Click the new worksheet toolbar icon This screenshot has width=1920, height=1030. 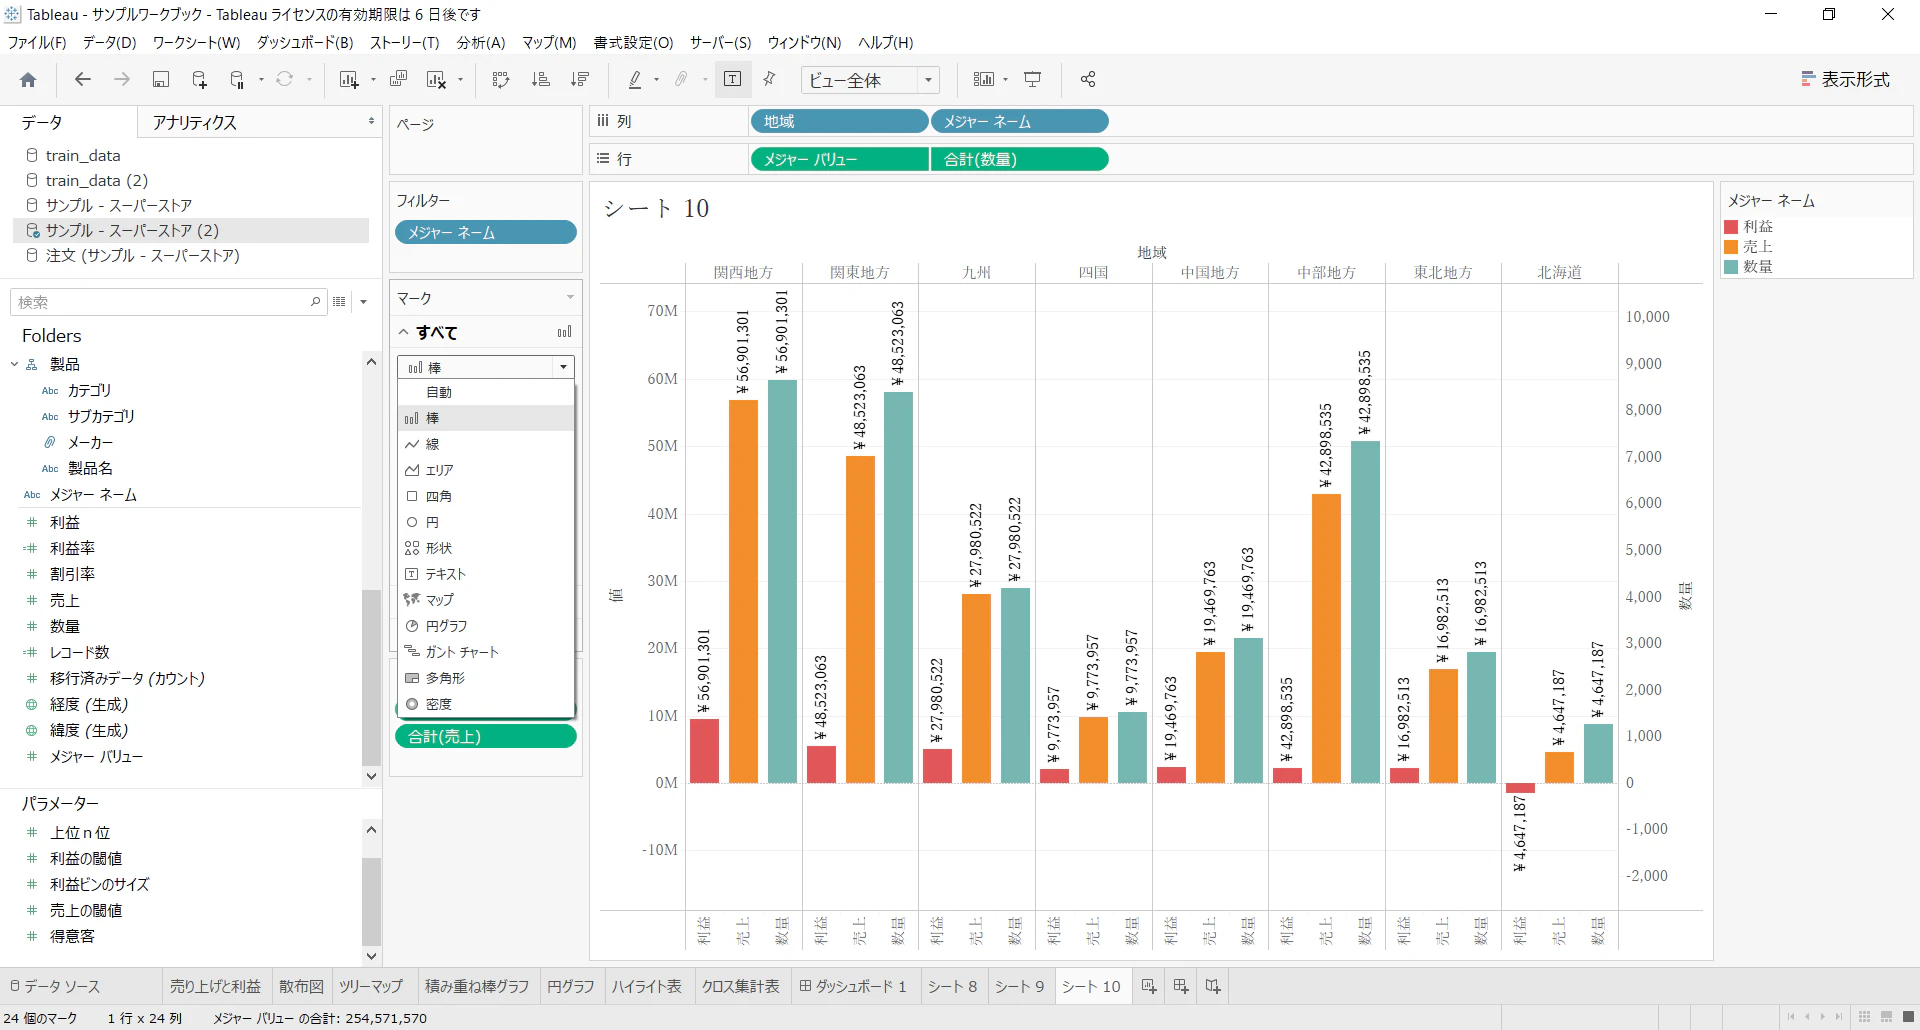[349, 79]
